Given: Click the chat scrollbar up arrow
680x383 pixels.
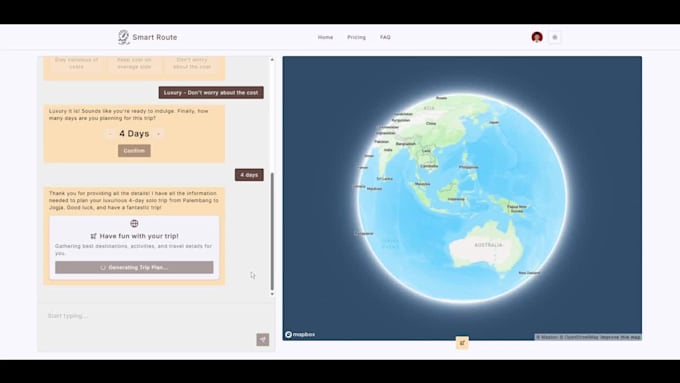Looking at the screenshot, I should coord(272,59).
